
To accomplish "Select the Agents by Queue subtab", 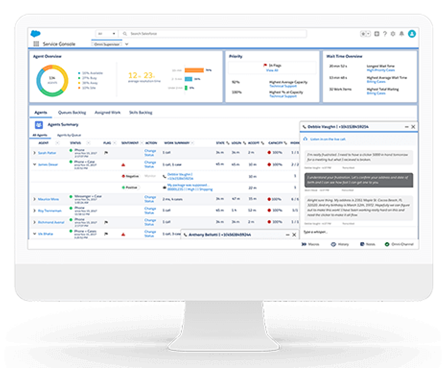I will coord(69,135).
